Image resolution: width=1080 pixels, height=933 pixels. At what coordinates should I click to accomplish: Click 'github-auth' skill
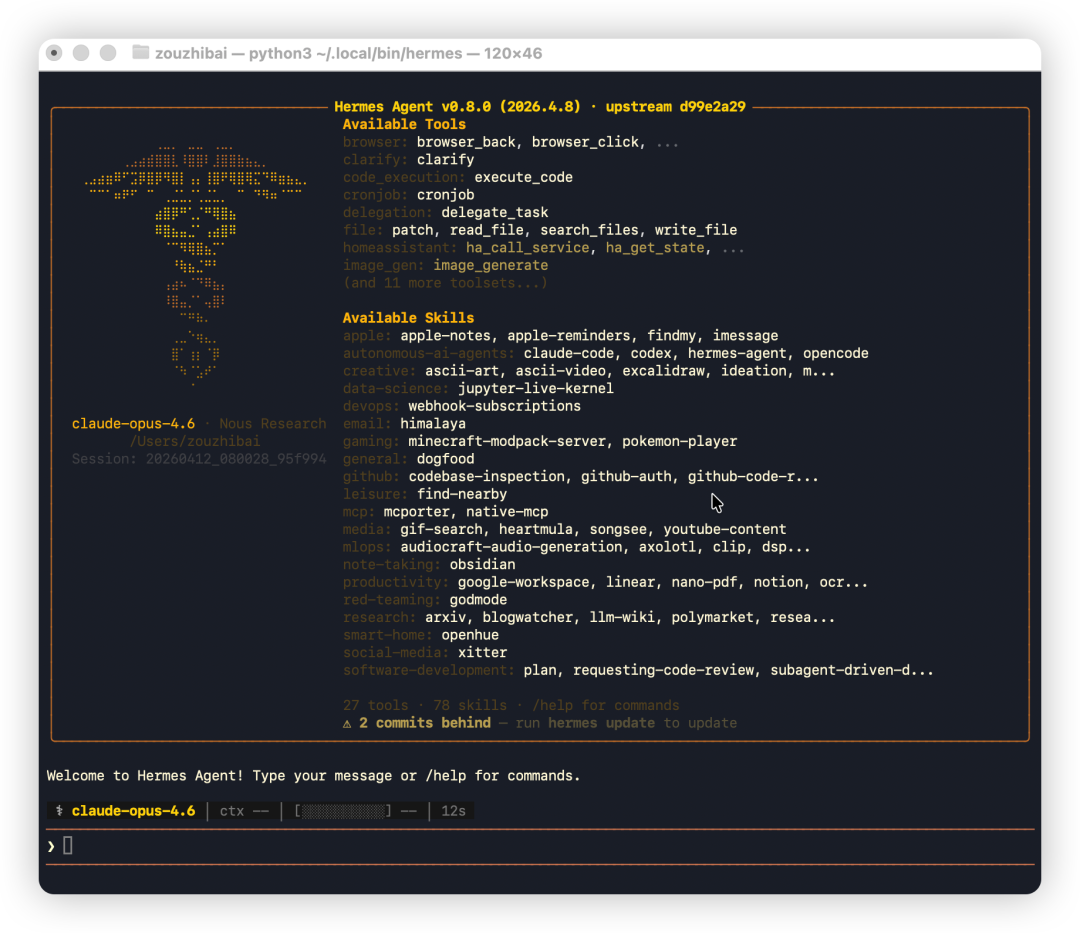click(x=625, y=476)
